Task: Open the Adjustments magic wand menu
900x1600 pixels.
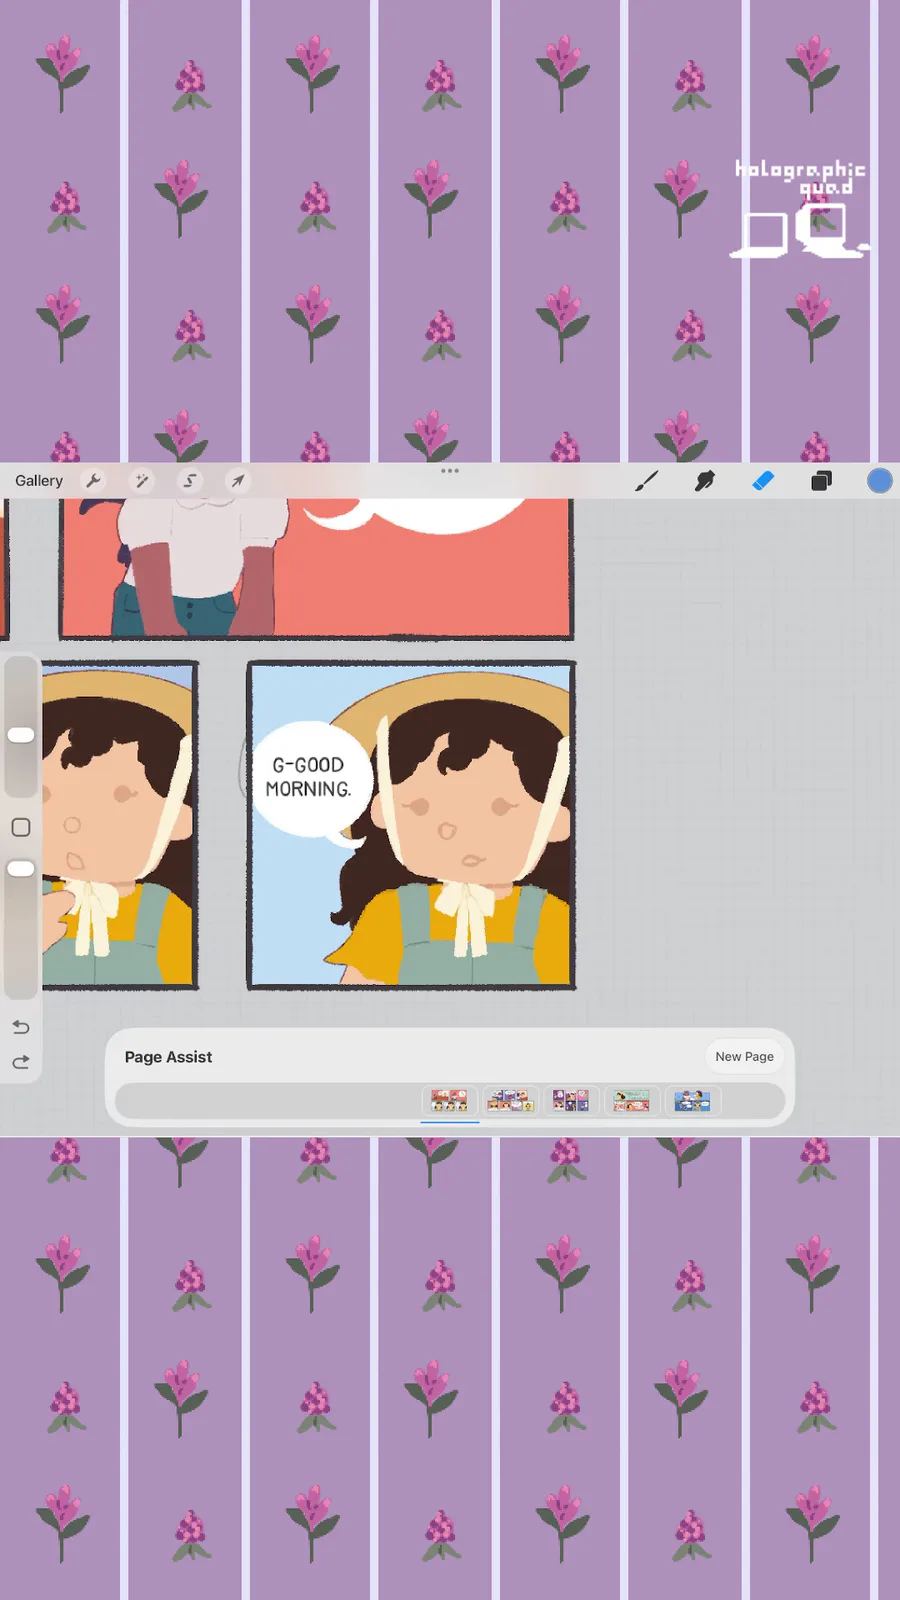Action: (x=142, y=481)
